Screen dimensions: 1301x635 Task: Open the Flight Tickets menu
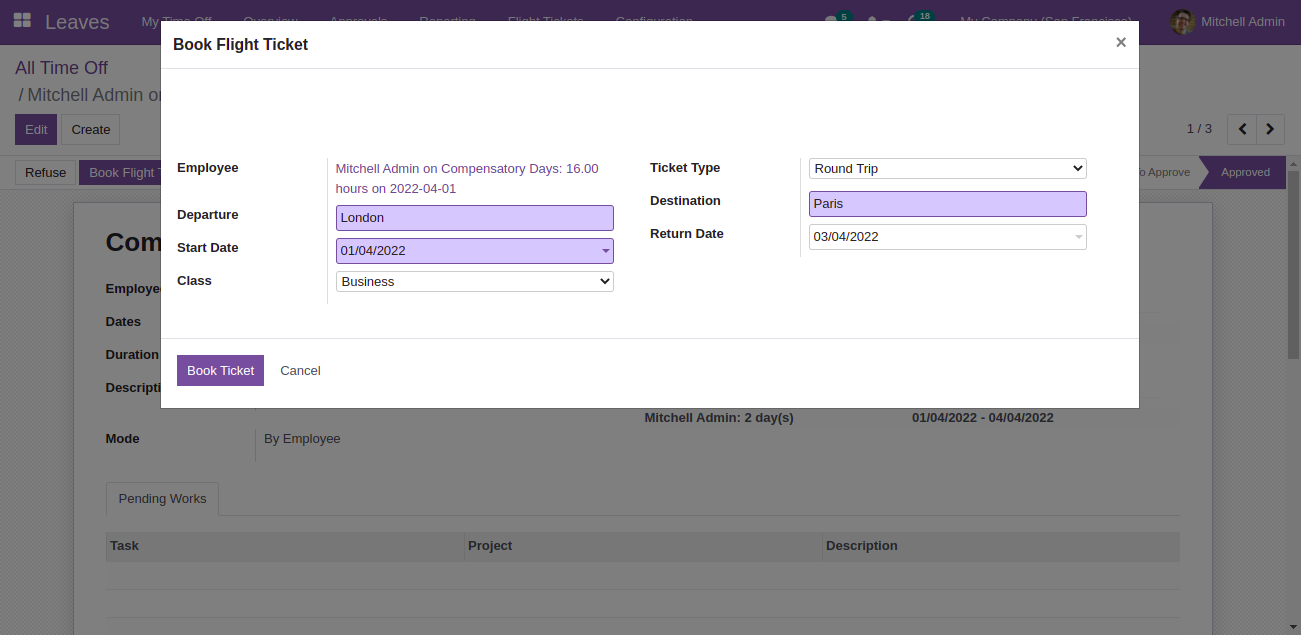[x=545, y=20]
